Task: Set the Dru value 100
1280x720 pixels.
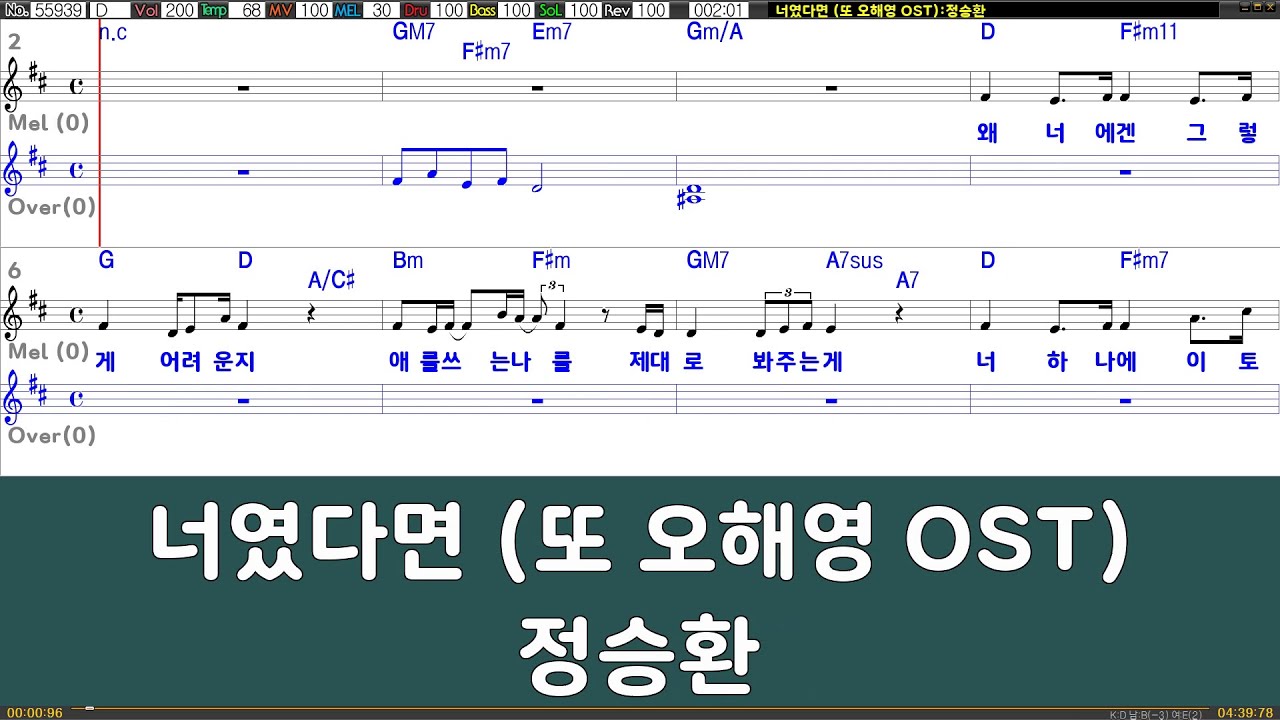Action: [449, 10]
